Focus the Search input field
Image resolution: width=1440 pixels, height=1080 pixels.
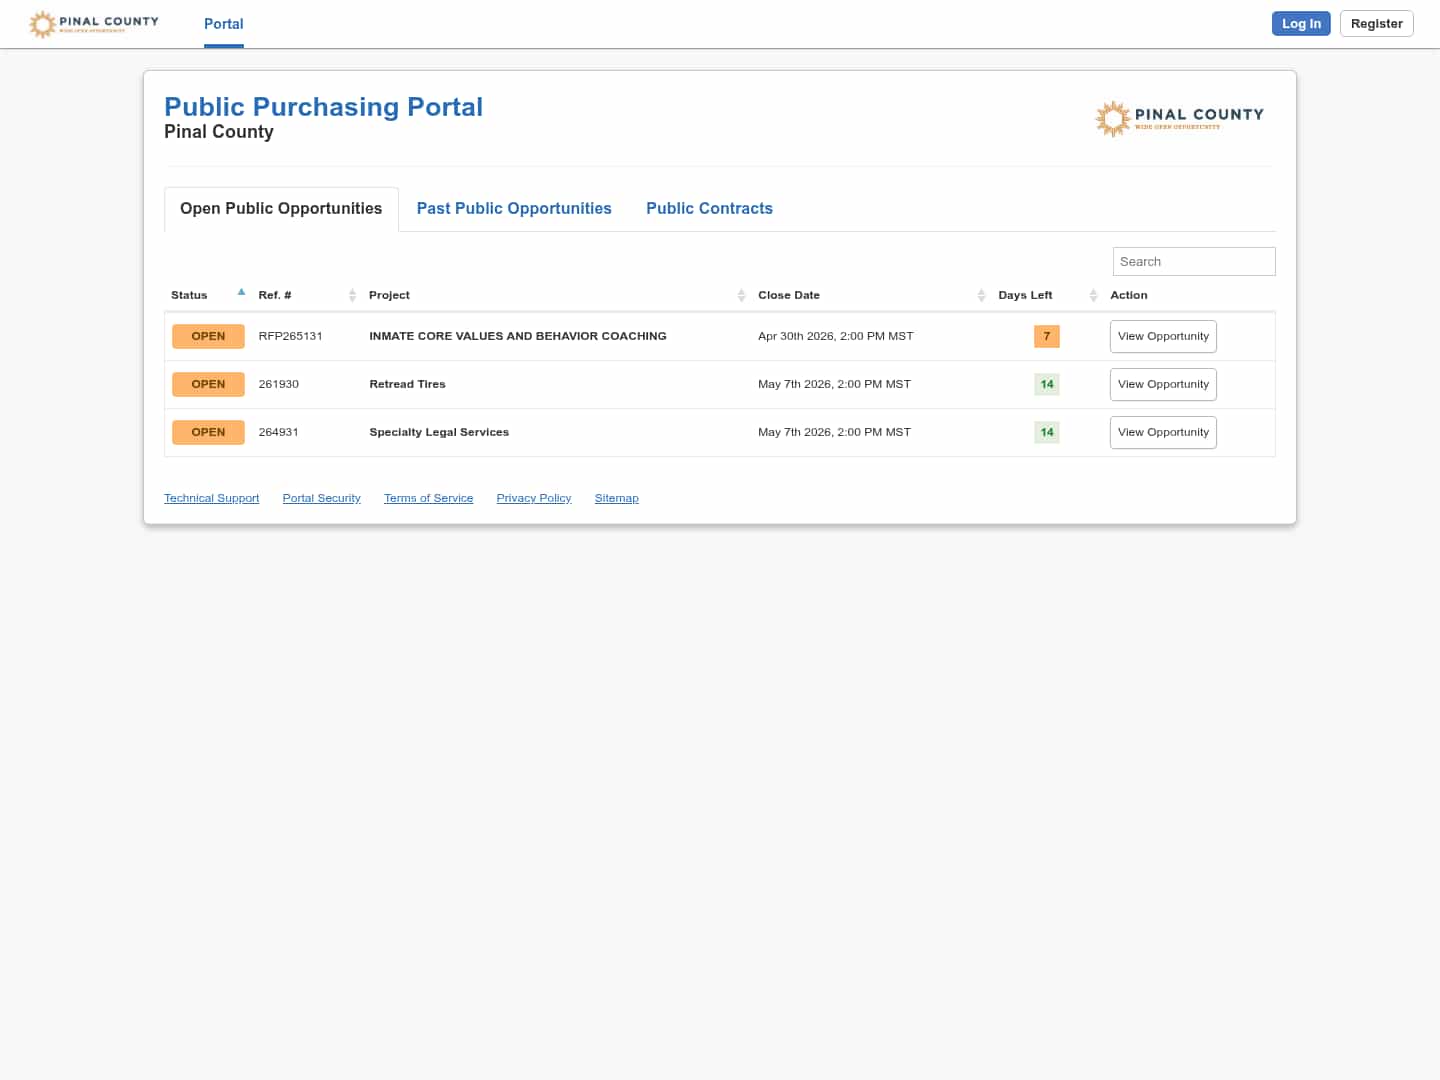(1193, 261)
